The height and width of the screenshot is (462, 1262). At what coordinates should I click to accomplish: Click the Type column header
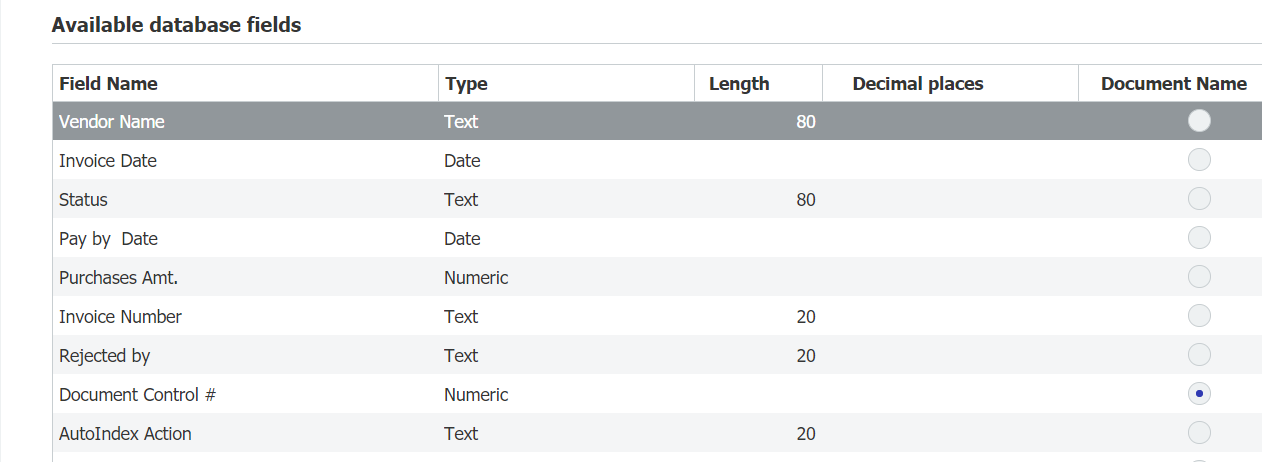click(x=466, y=84)
